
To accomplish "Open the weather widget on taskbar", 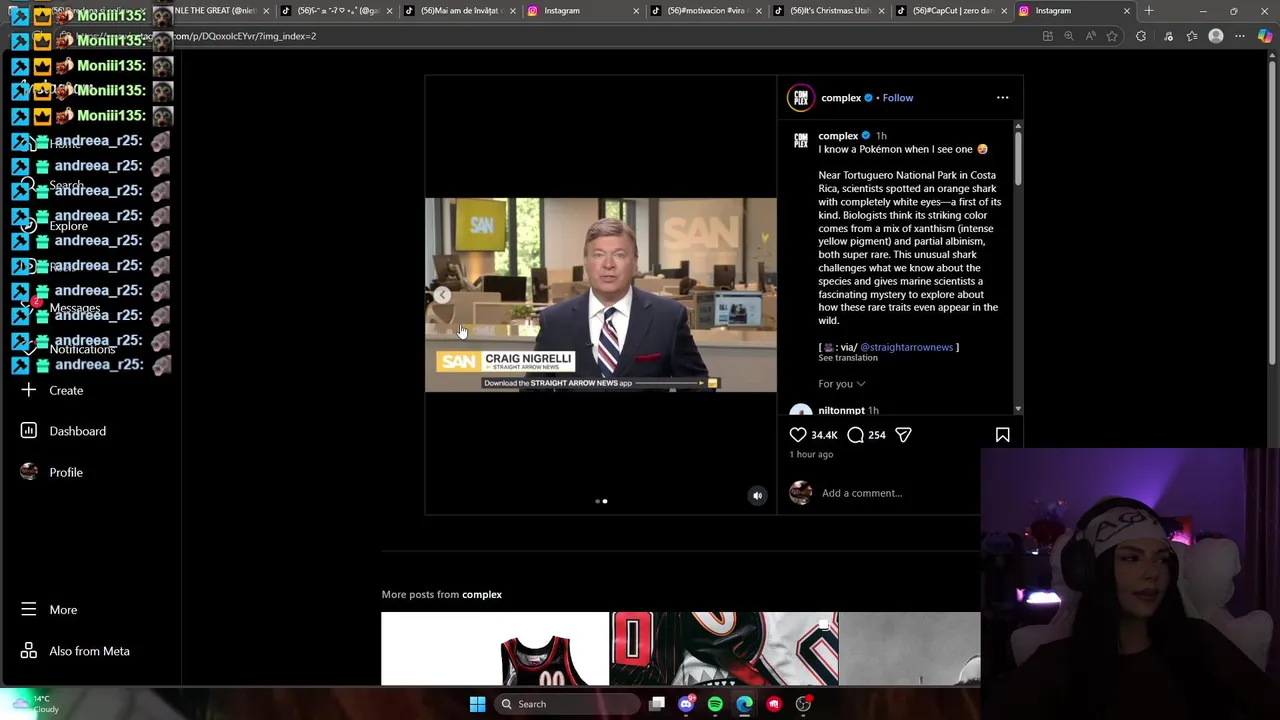I will [33, 704].
